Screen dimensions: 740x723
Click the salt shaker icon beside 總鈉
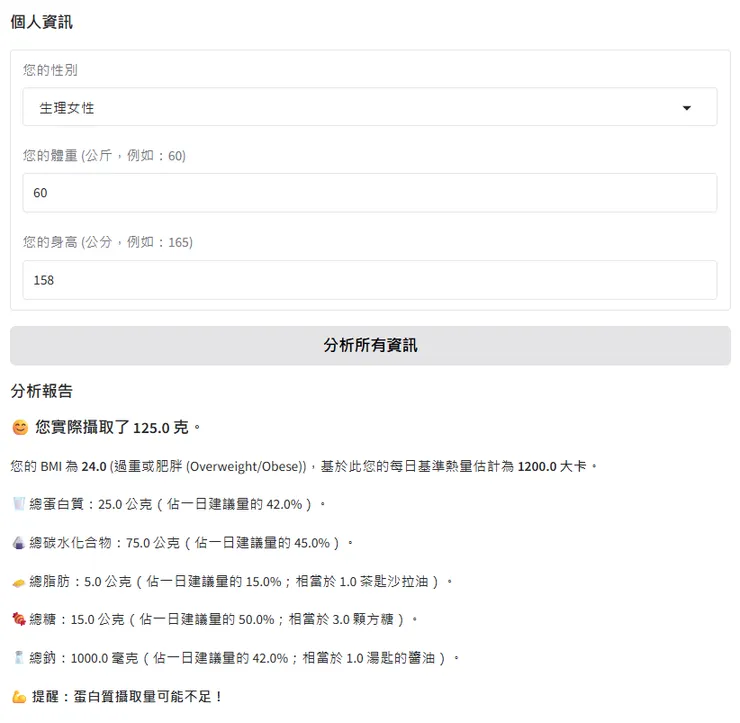coord(19,657)
